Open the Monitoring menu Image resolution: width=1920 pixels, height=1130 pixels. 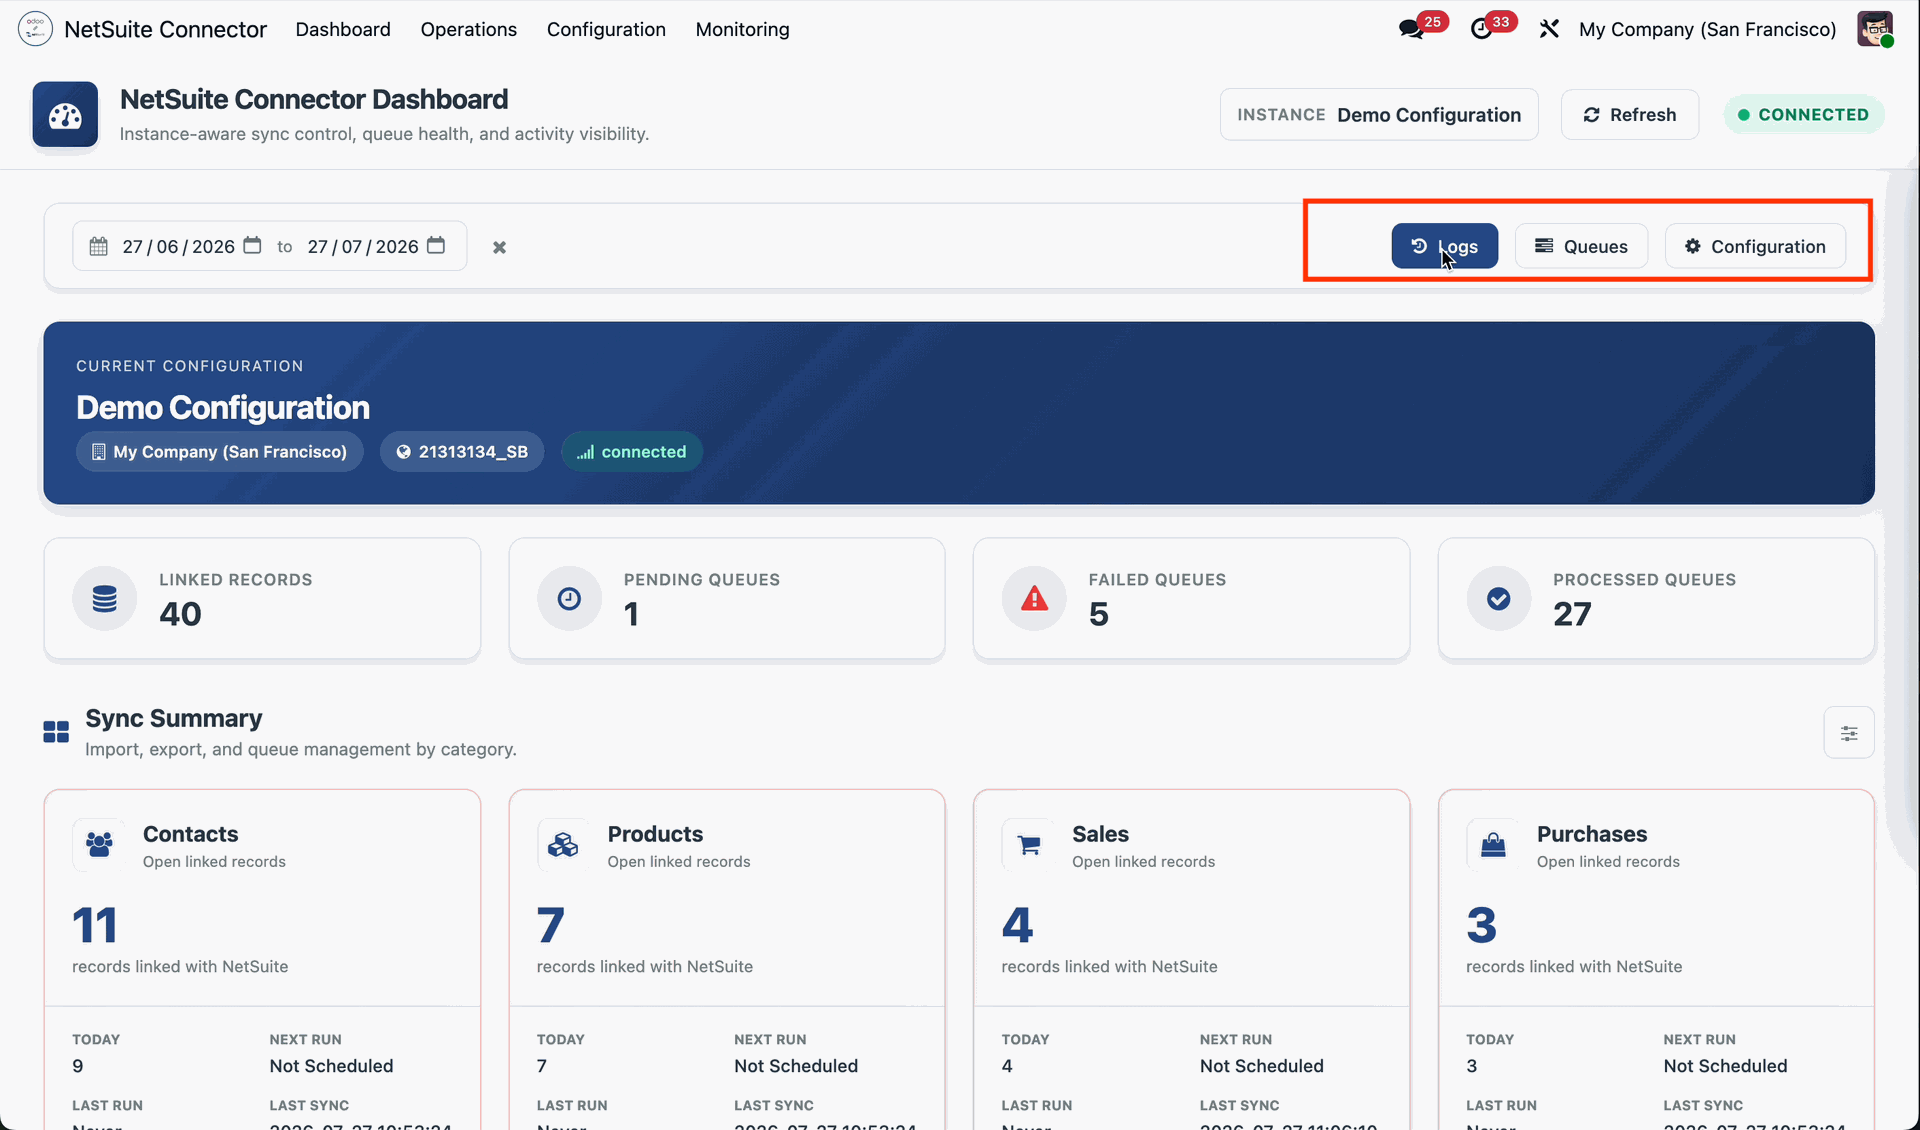[743, 29]
